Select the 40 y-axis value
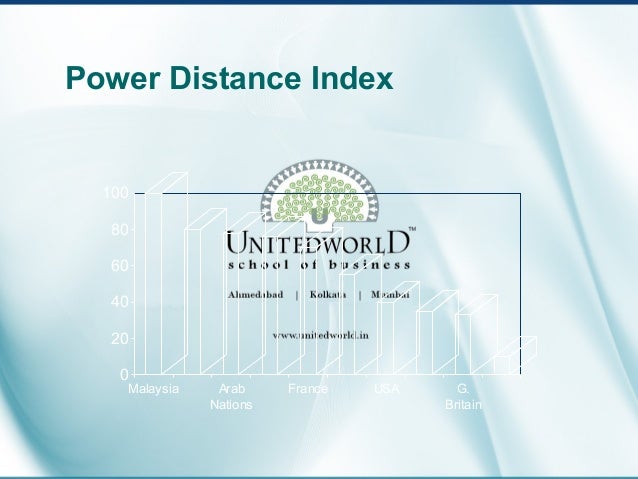The width and height of the screenshot is (638, 479). [x=120, y=302]
